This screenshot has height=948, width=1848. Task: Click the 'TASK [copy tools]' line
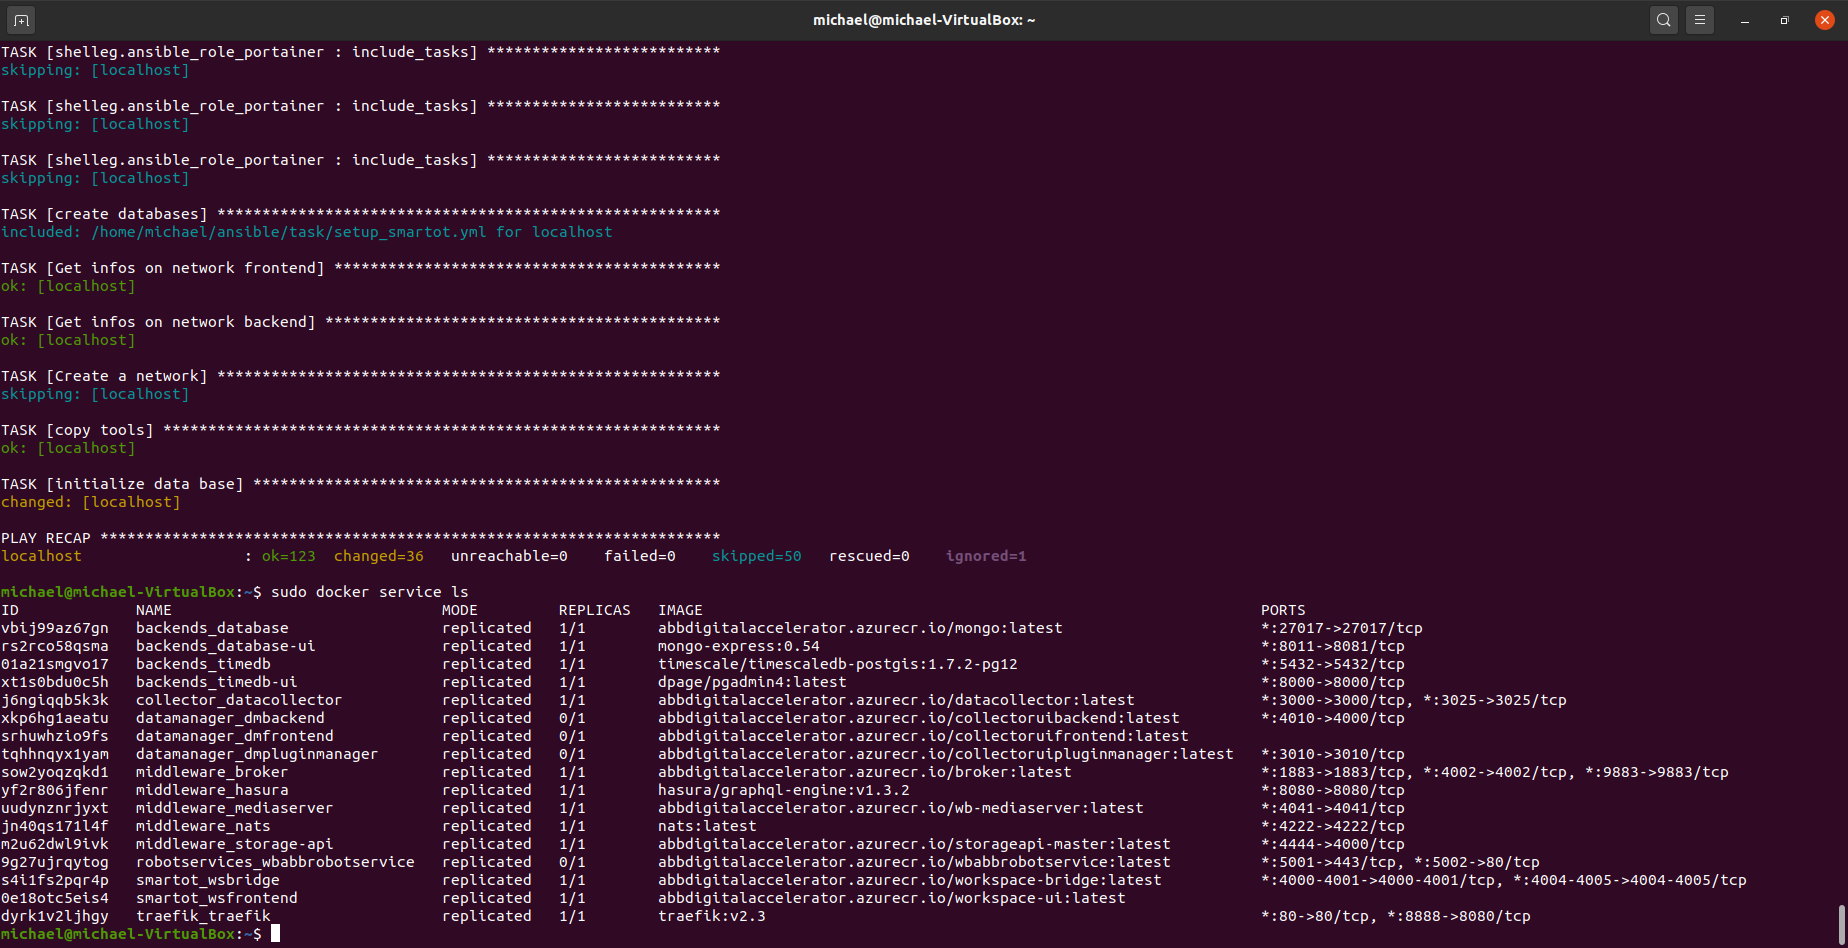click(361, 430)
